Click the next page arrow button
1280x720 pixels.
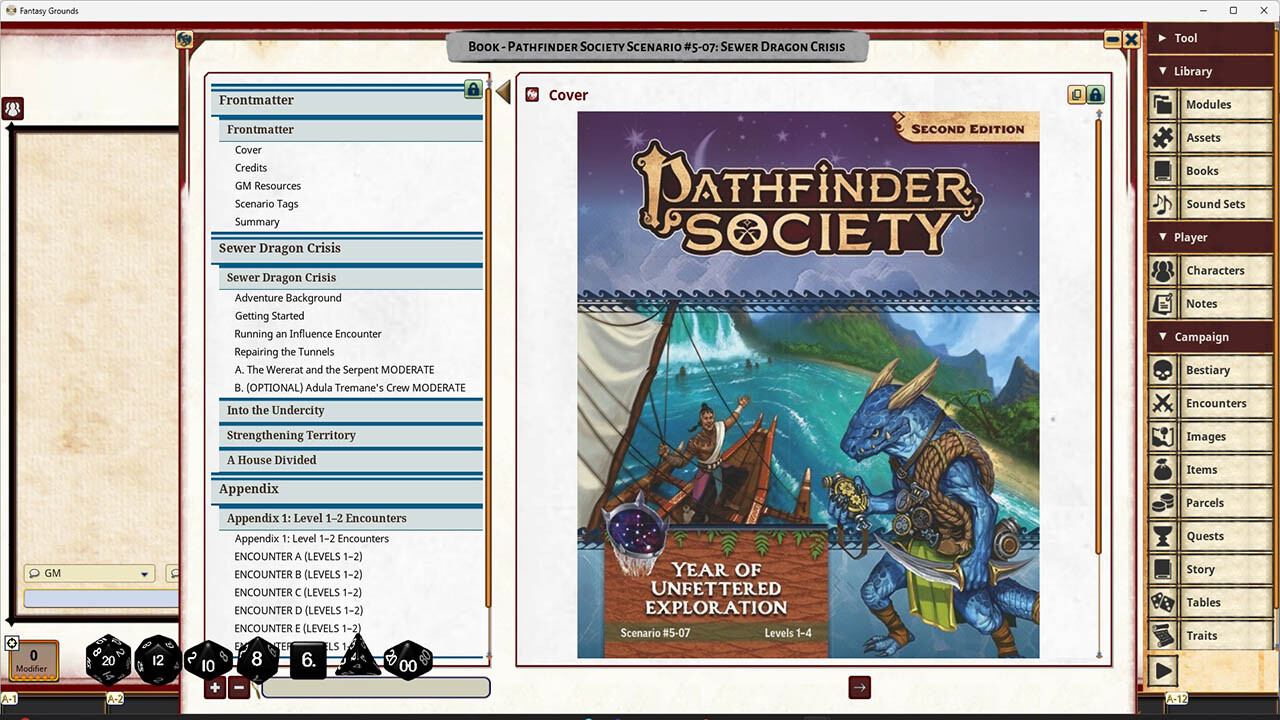point(859,688)
